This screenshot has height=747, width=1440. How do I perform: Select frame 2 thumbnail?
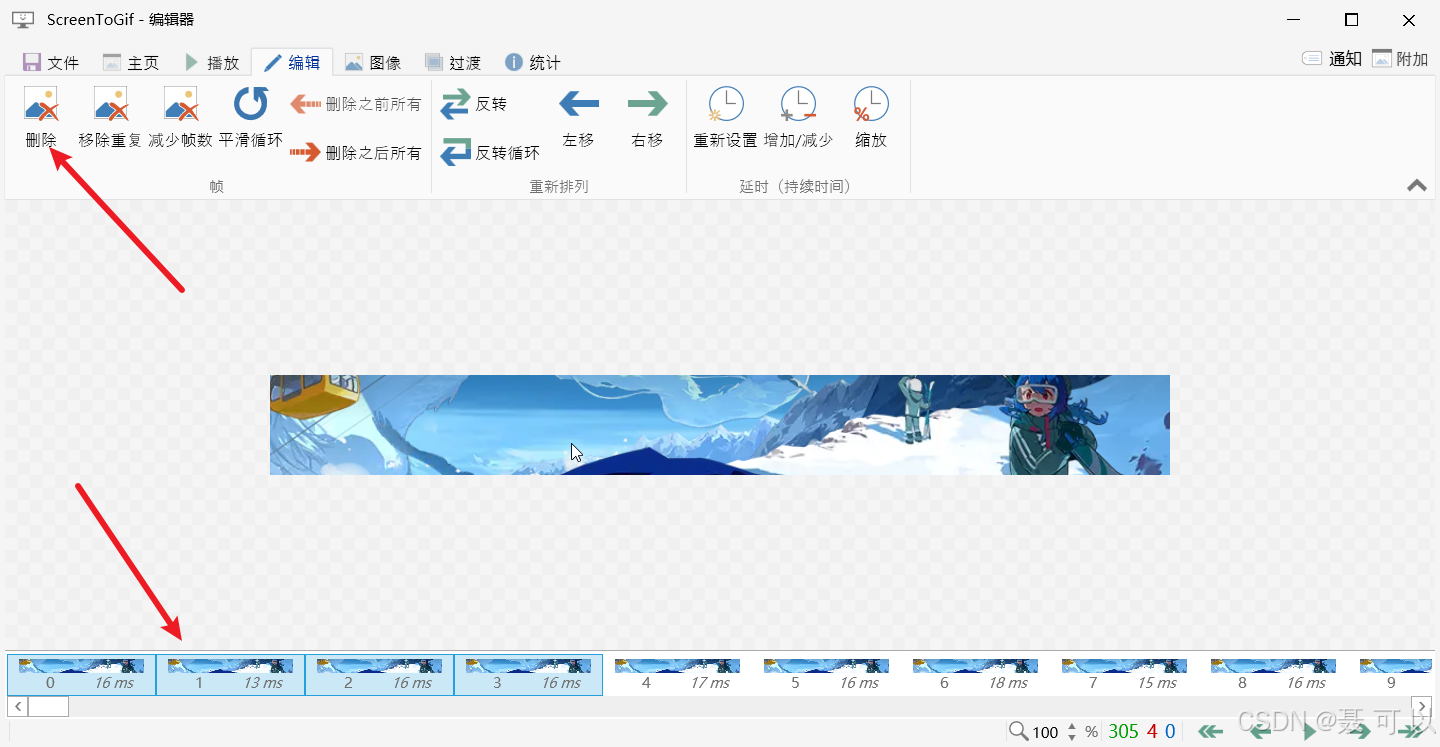tap(379, 674)
